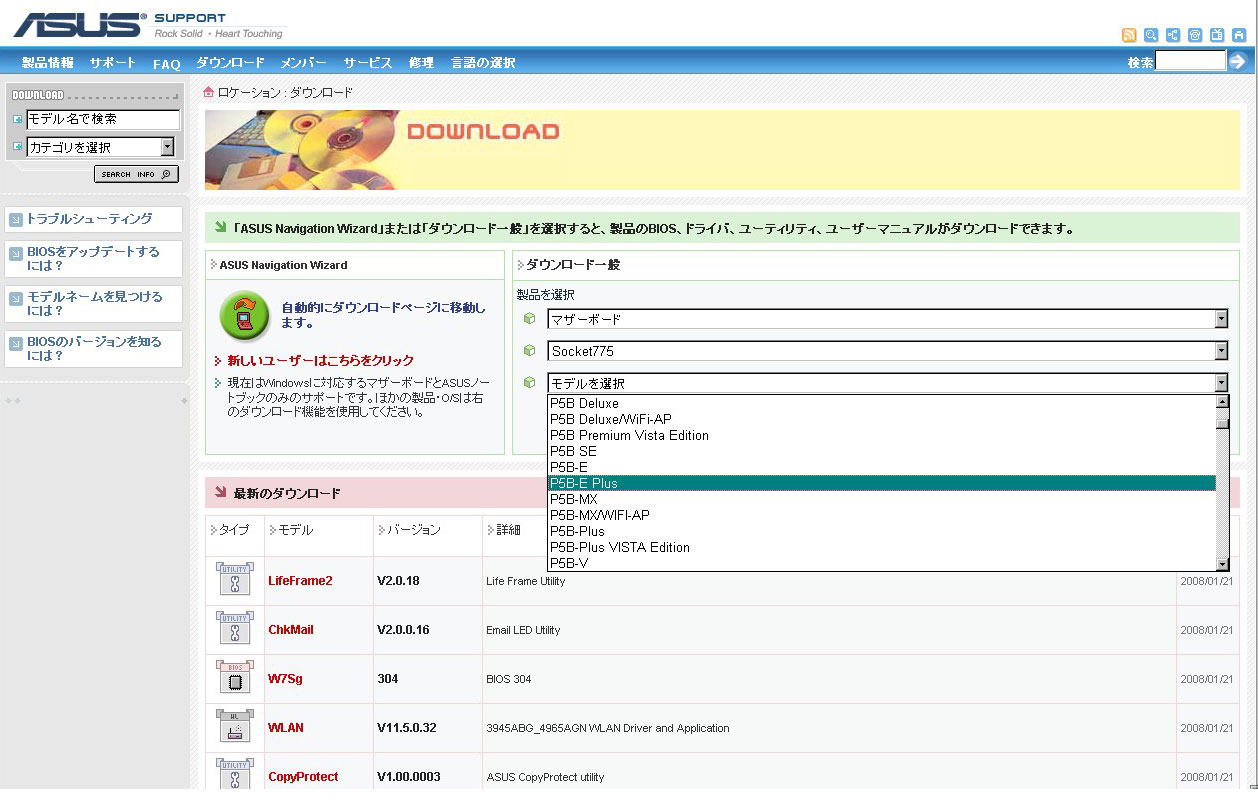
Task: Click the utility icon for LifeFrame2
Action: coord(235,580)
